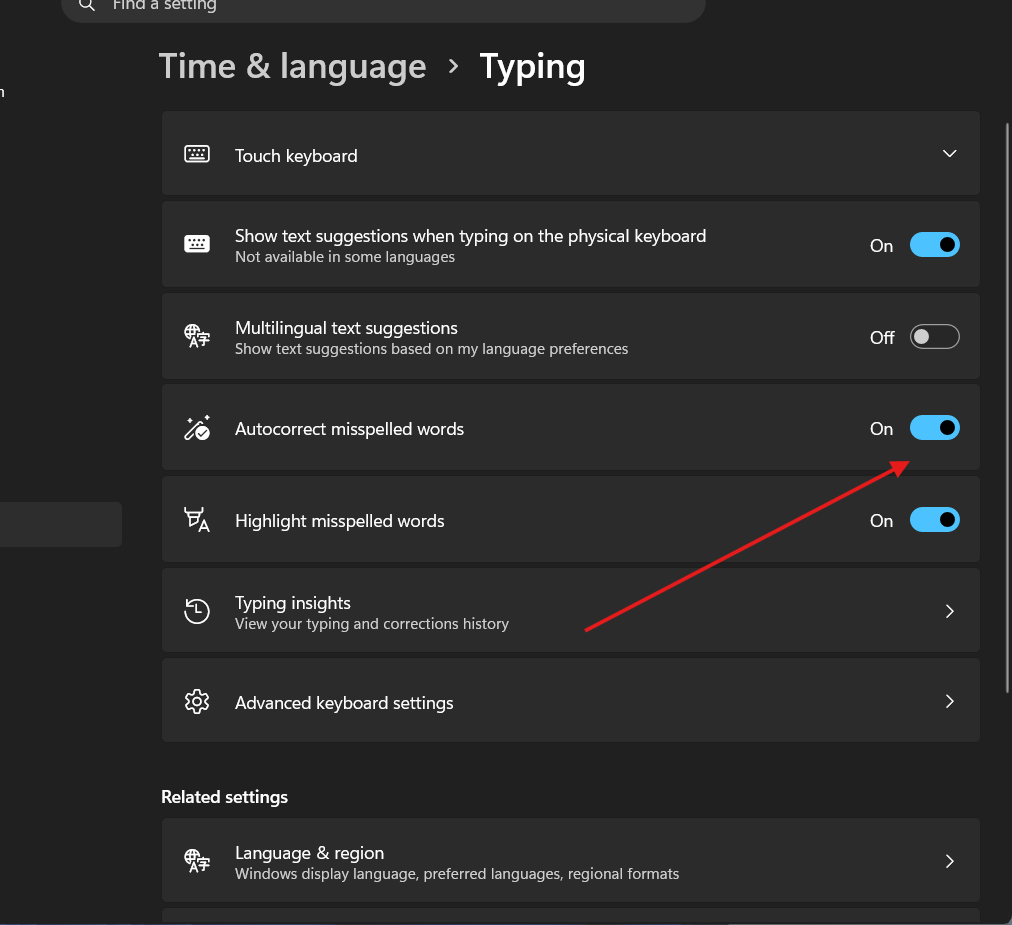Turn off Highlight misspelled words toggle
Viewport: 1012px width, 925px height.
coord(935,520)
